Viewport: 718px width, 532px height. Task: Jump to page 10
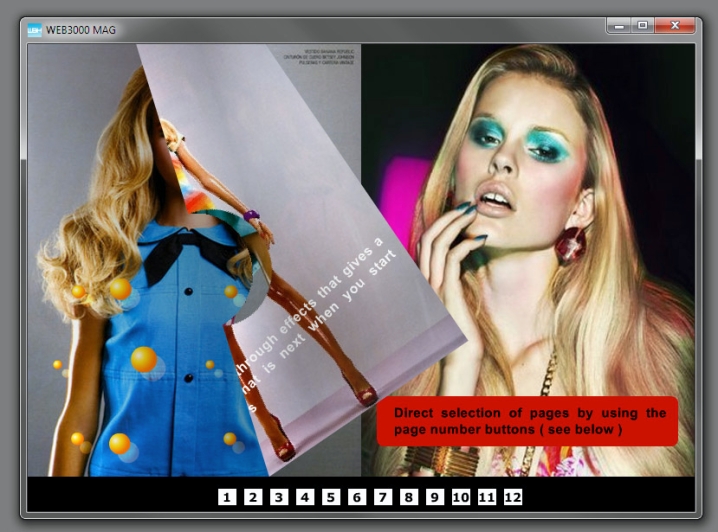[x=461, y=496]
